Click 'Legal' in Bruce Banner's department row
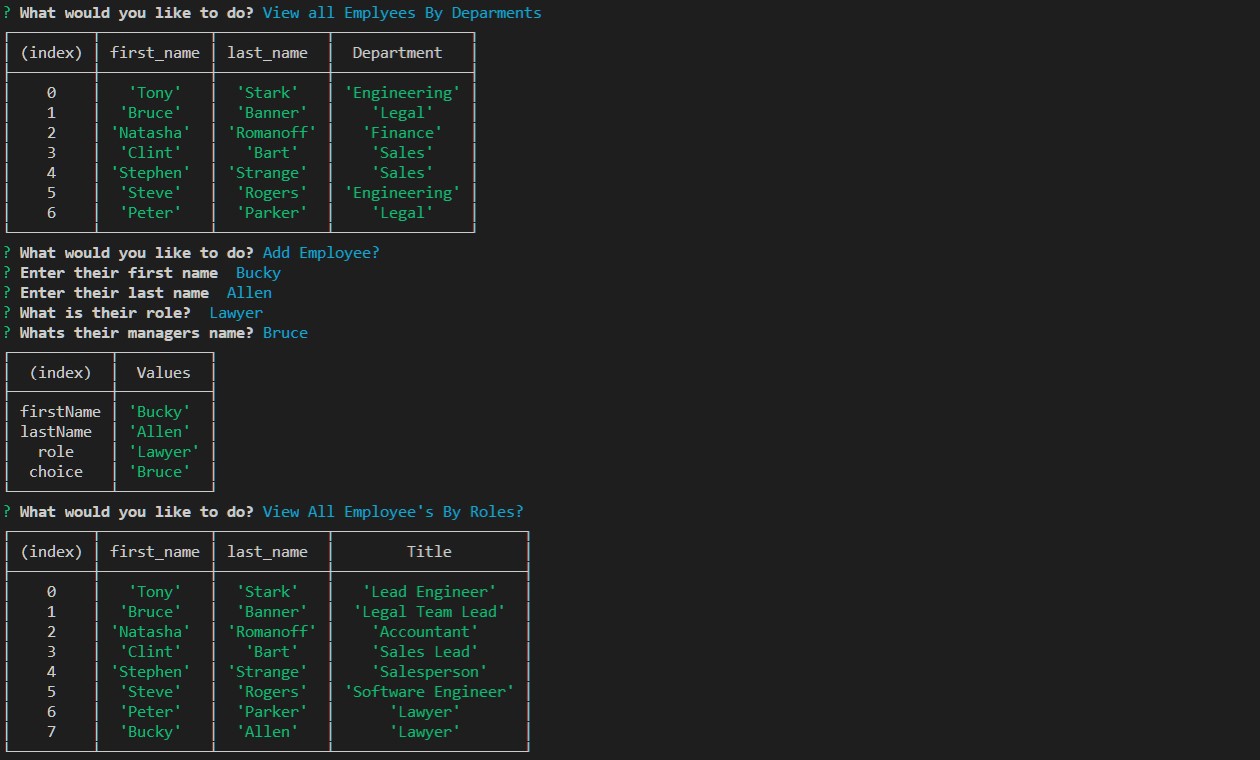This screenshot has width=1260, height=760. click(x=402, y=112)
